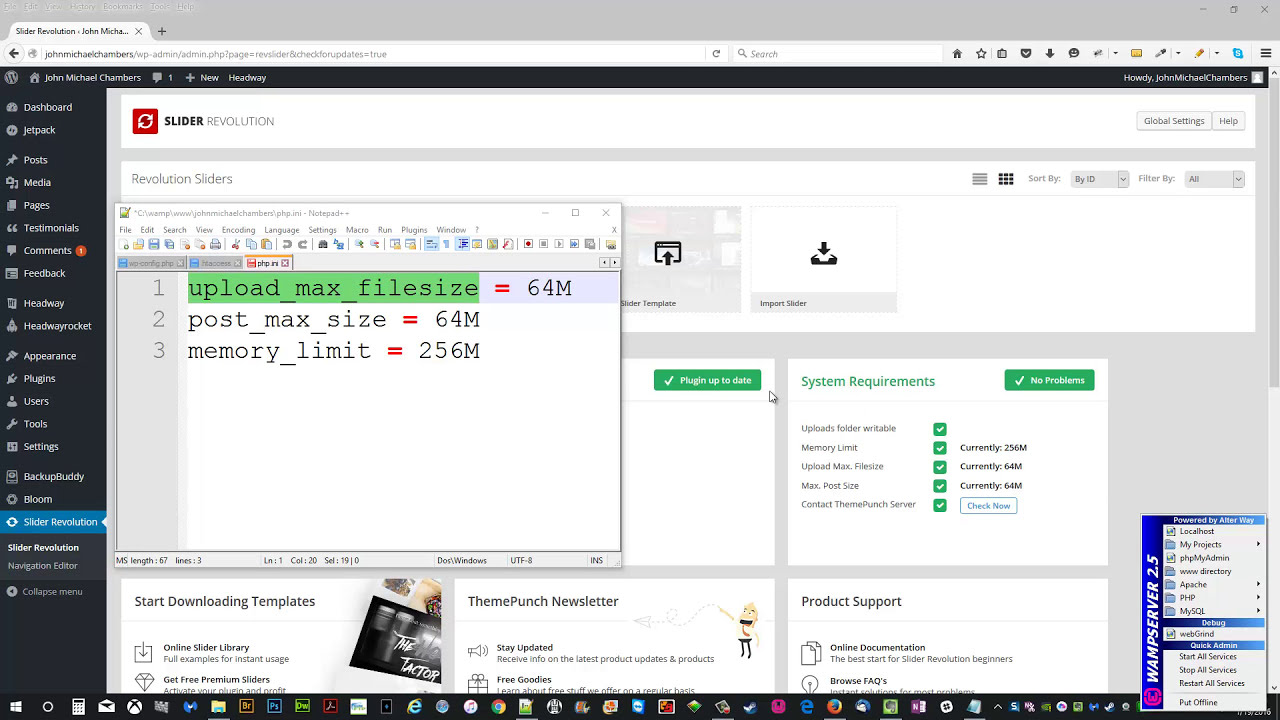
Task: Click Restart All Services in WampServer
Action: [x=1211, y=684]
